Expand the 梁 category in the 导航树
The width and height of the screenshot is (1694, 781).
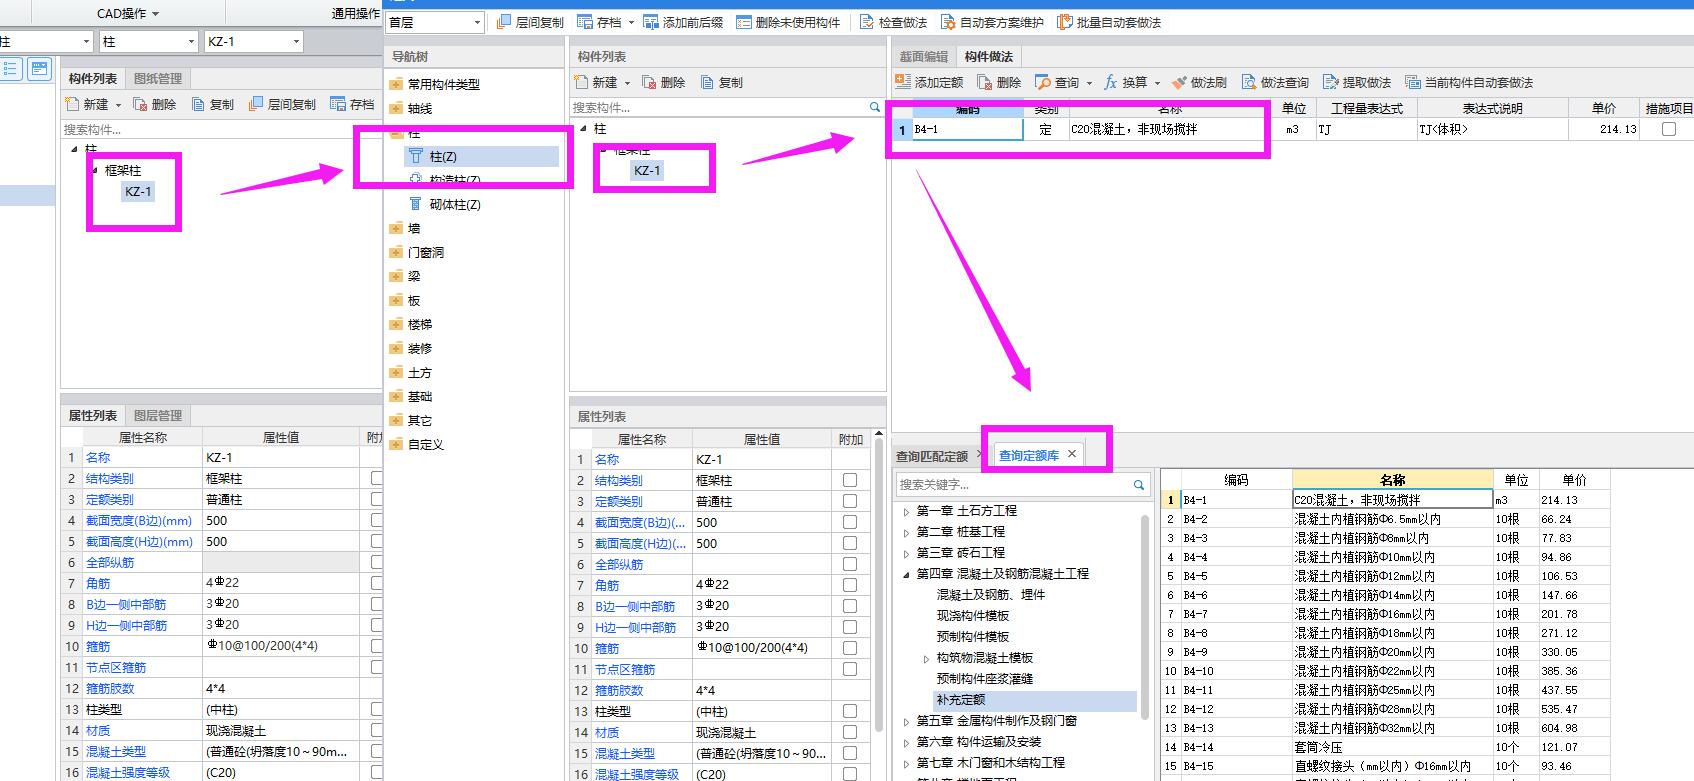click(x=396, y=276)
